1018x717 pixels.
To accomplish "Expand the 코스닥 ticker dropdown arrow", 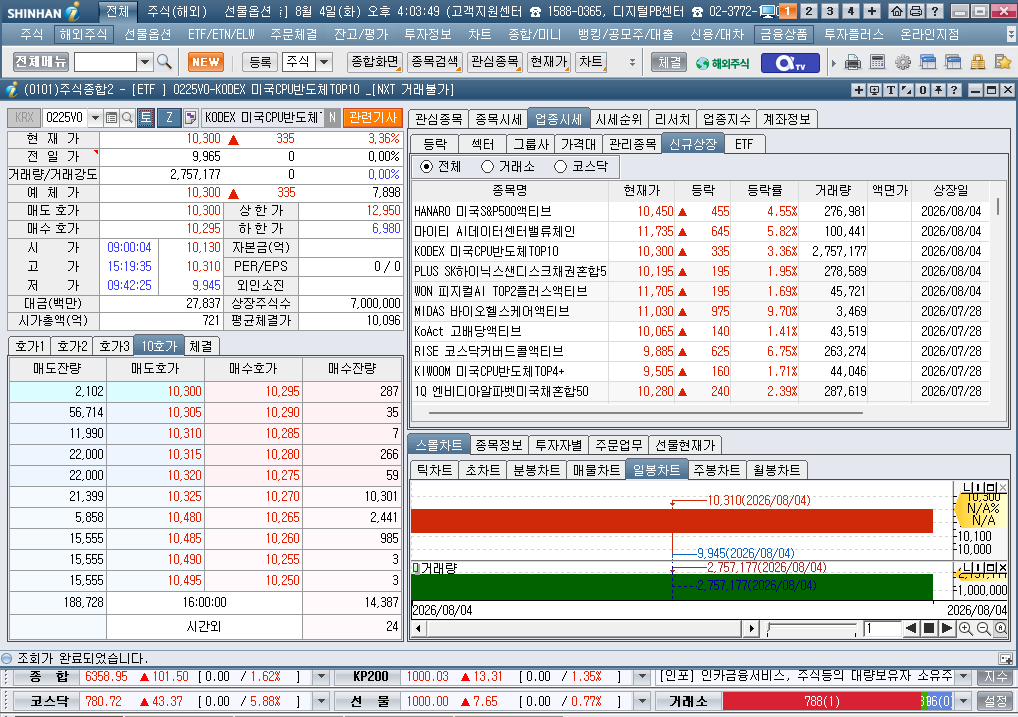I will coord(321,701).
